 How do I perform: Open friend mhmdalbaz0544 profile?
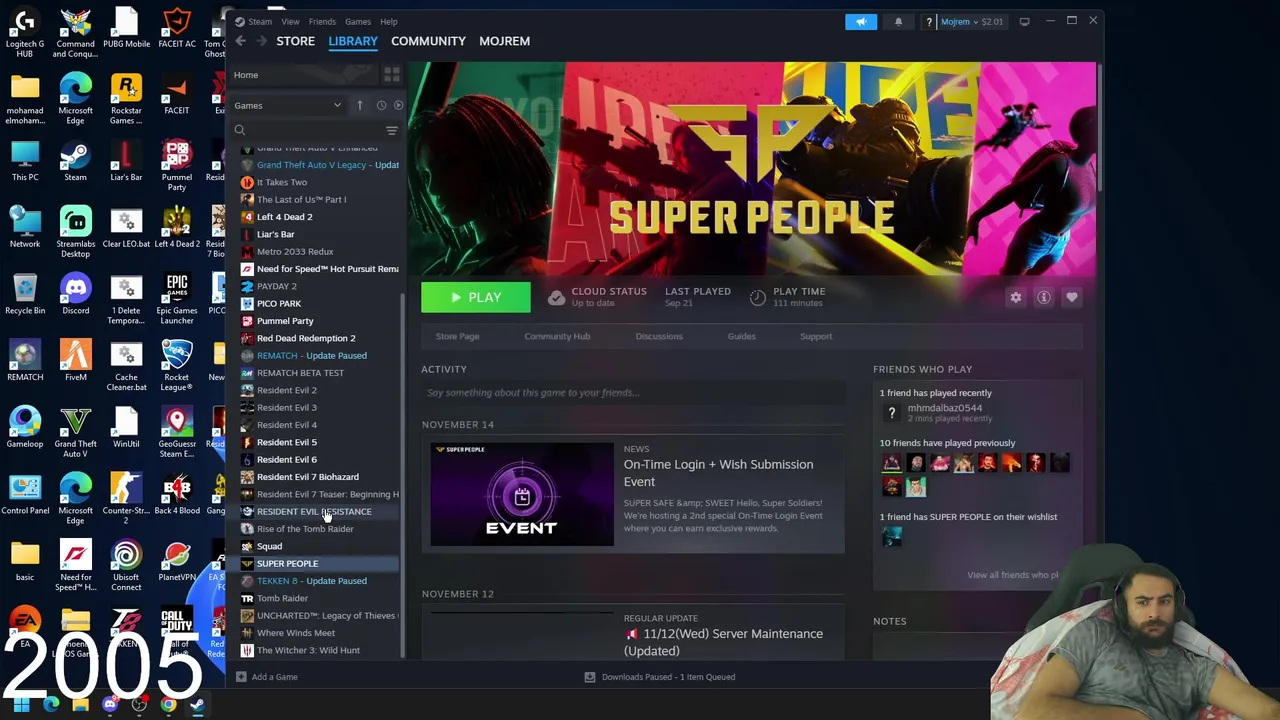click(944, 408)
